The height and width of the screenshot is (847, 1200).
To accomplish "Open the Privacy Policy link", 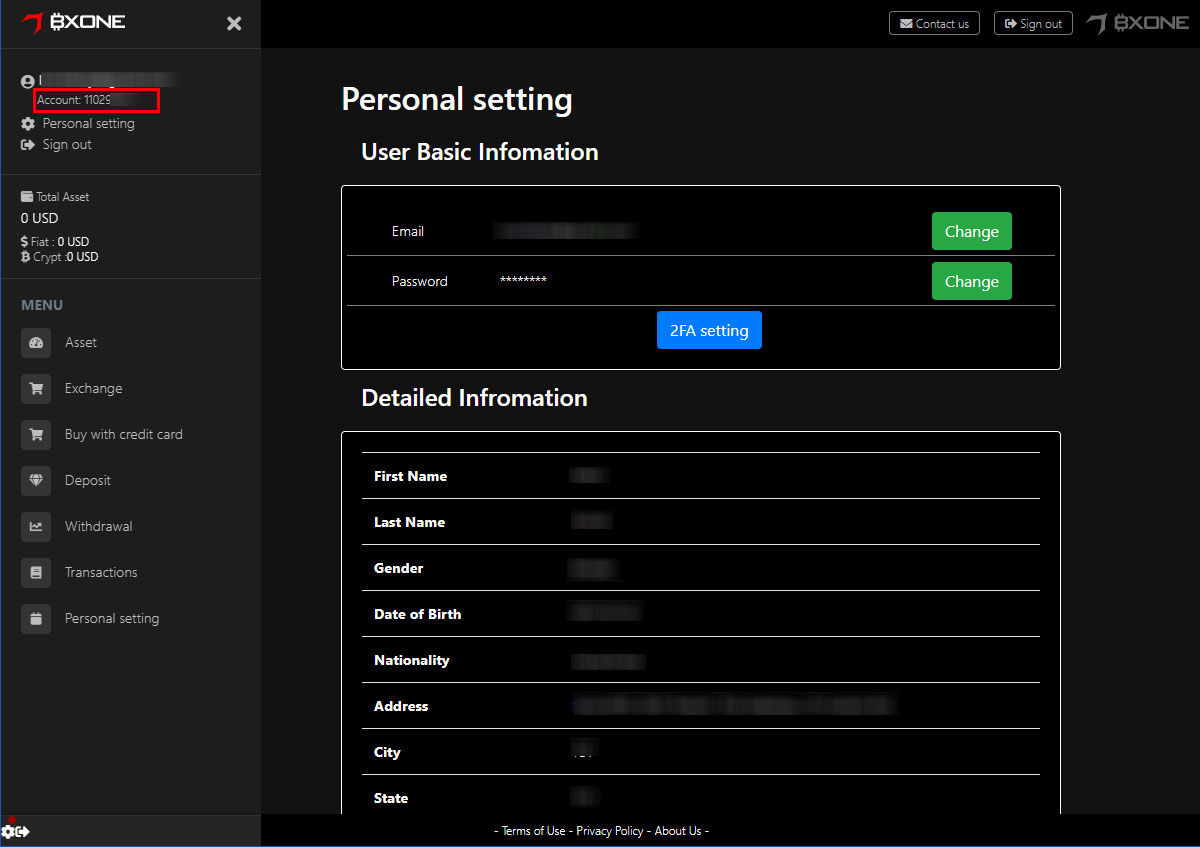I will coord(610,831).
